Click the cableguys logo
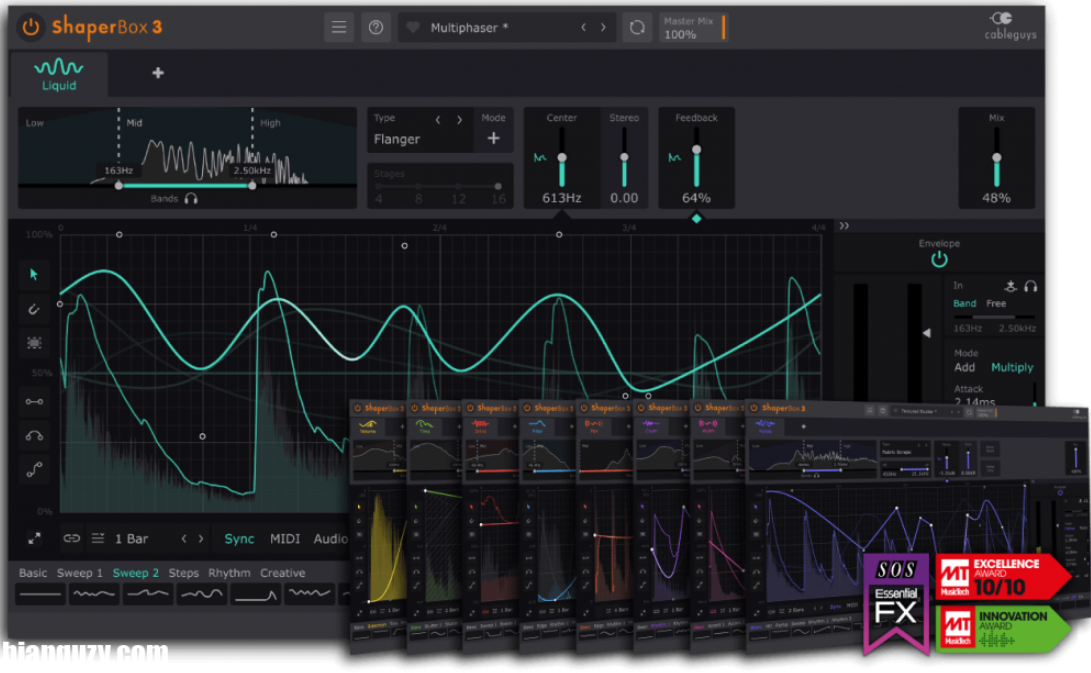Image resolution: width=1091 pixels, height=673 pixels. coord(1010,26)
